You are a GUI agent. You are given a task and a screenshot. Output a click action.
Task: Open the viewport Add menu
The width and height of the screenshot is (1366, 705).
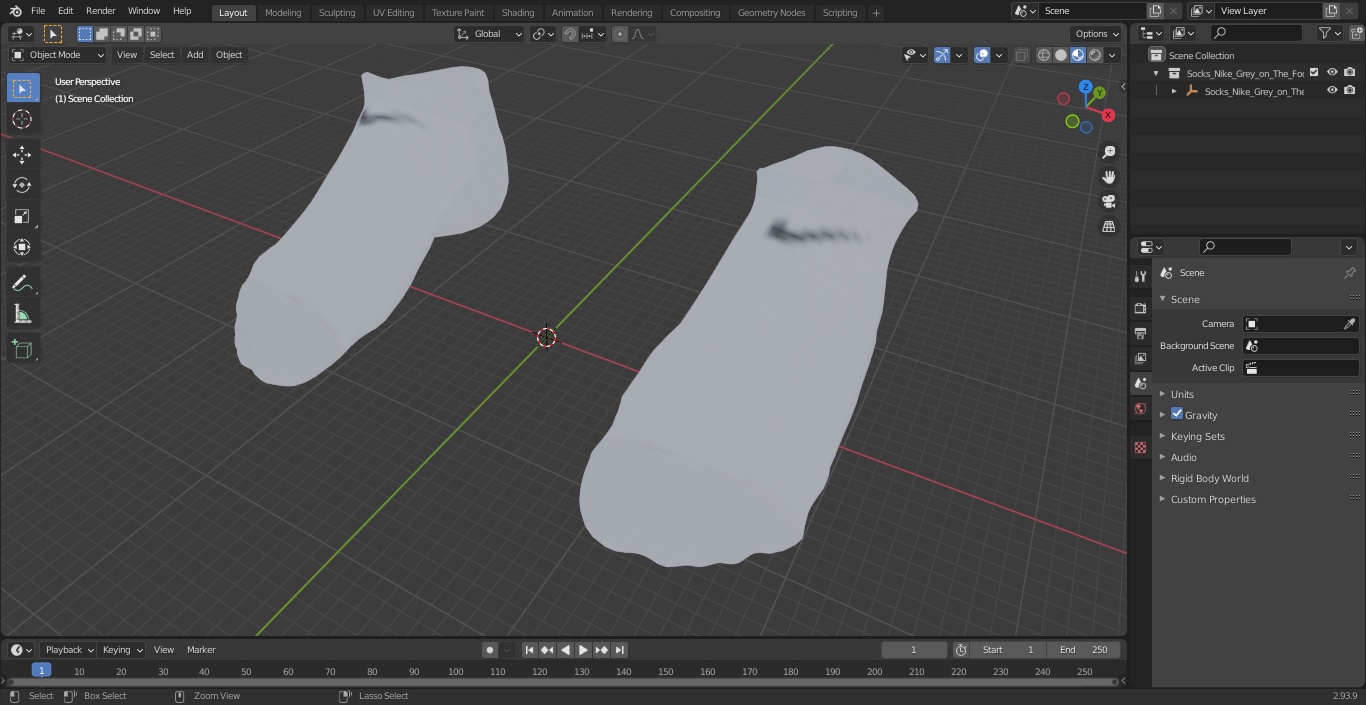point(195,55)
